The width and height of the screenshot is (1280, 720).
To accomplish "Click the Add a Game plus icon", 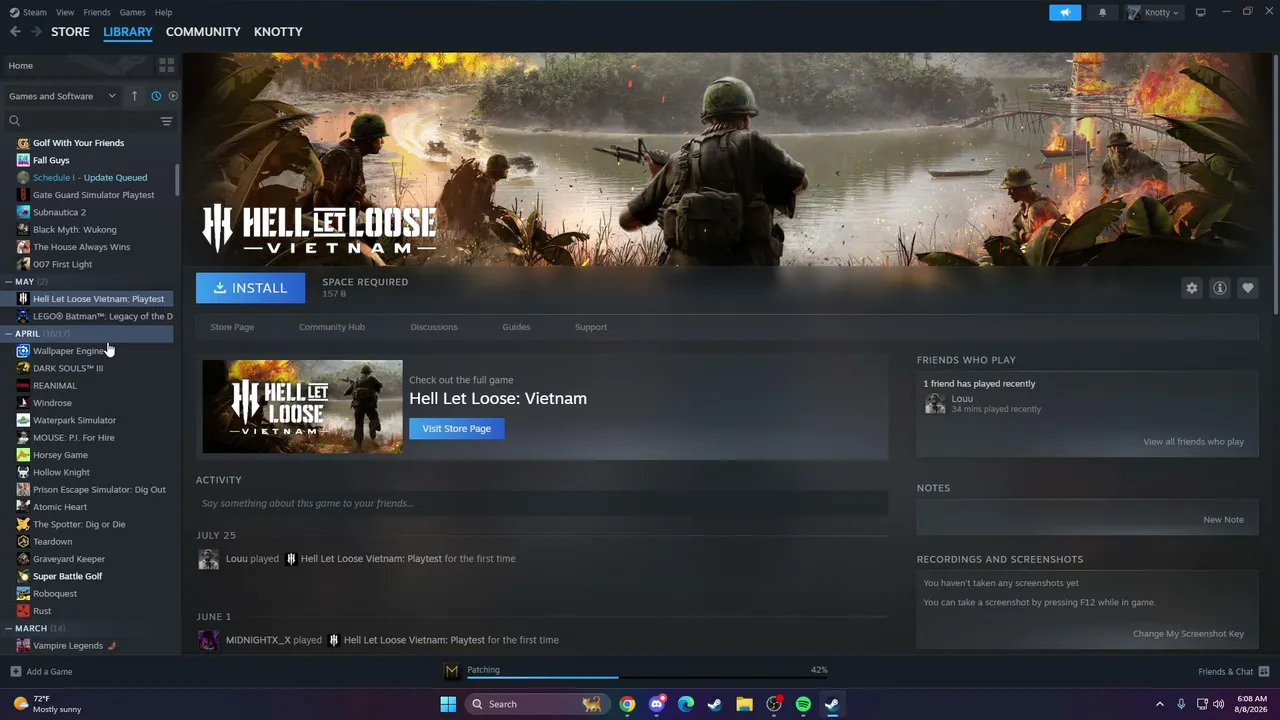I will (15, 671).
